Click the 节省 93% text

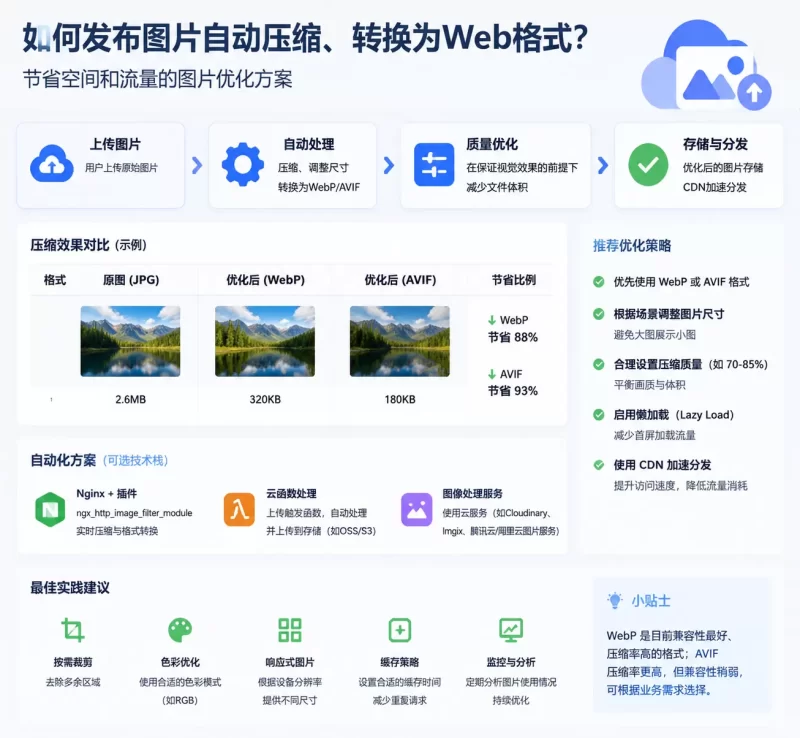513,391
